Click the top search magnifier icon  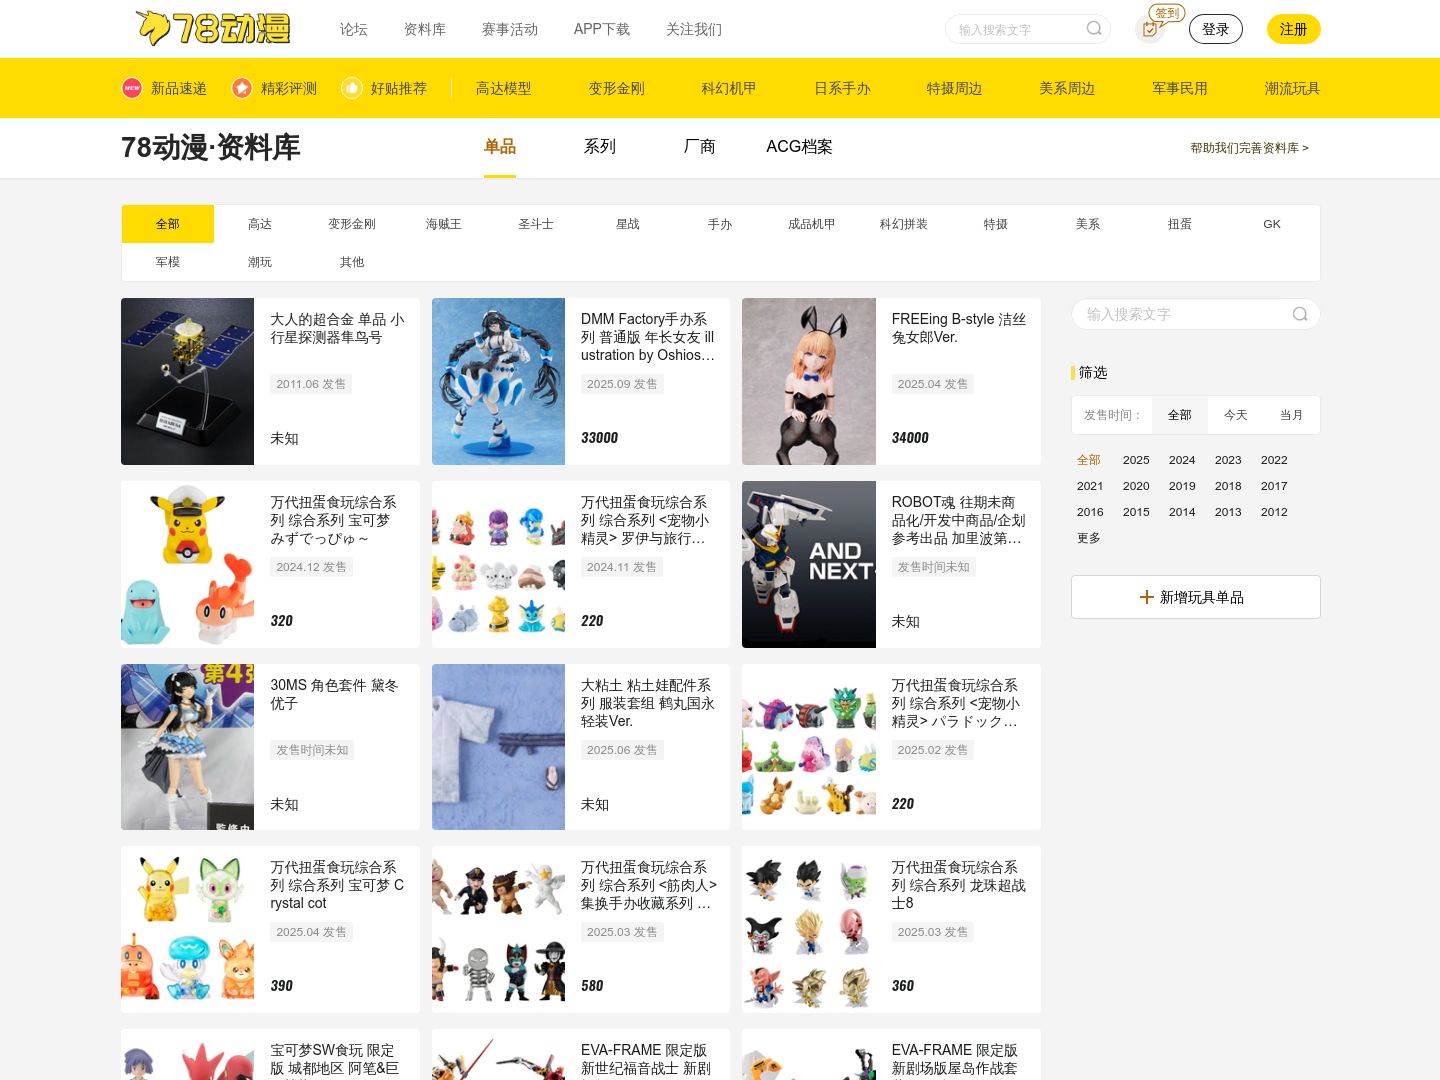(x=1094, y=29)
